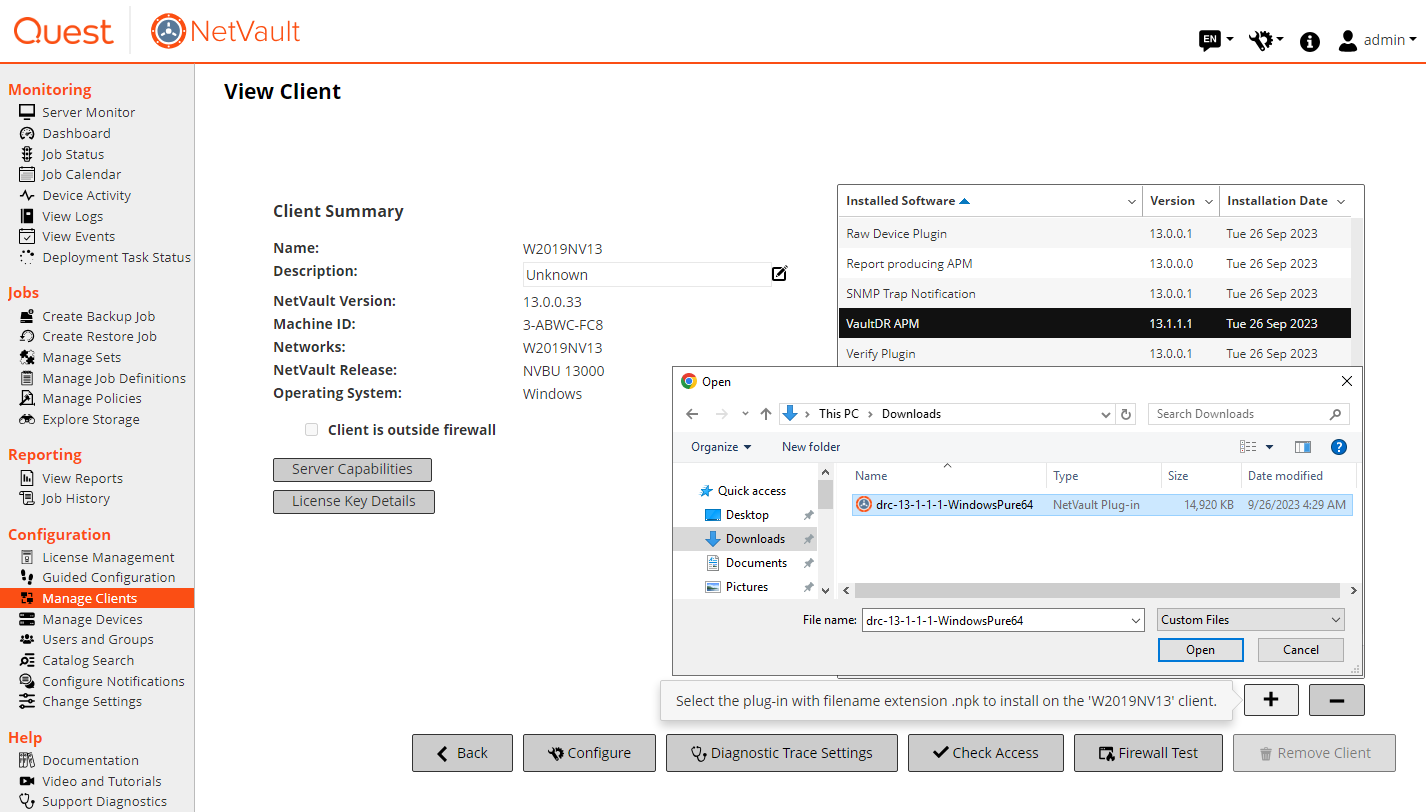Open the language selector EN icon
The width and height of the screenshot is (1426, 812).
pyautogui.click(x=1210, y=40)
